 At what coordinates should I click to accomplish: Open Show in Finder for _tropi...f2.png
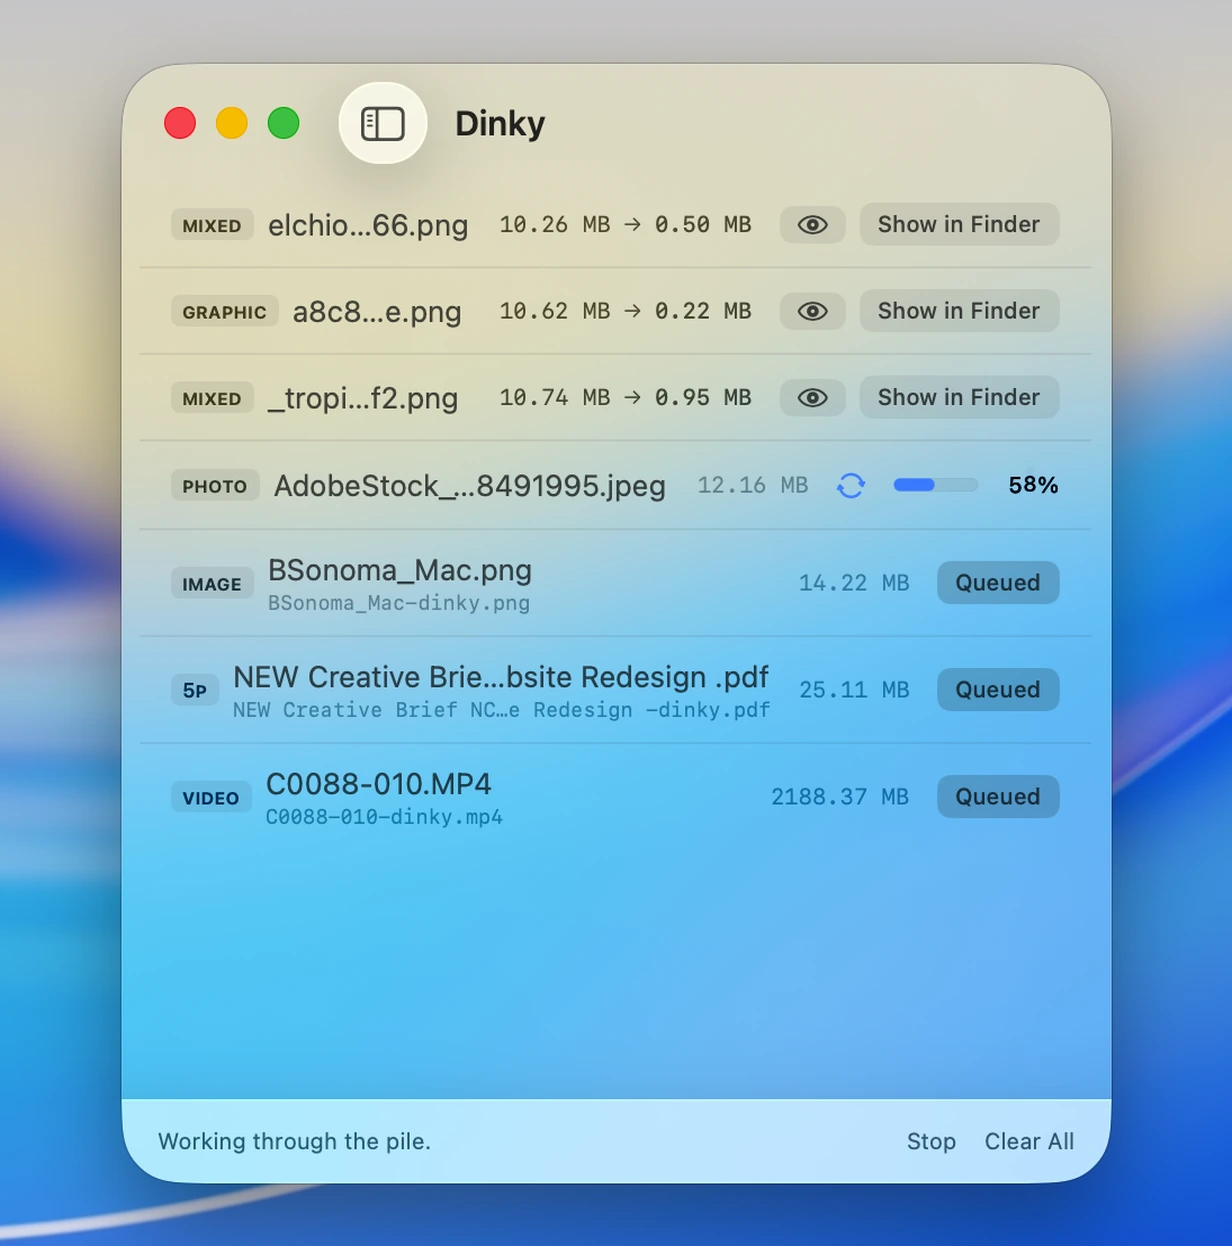pos(958,398)
